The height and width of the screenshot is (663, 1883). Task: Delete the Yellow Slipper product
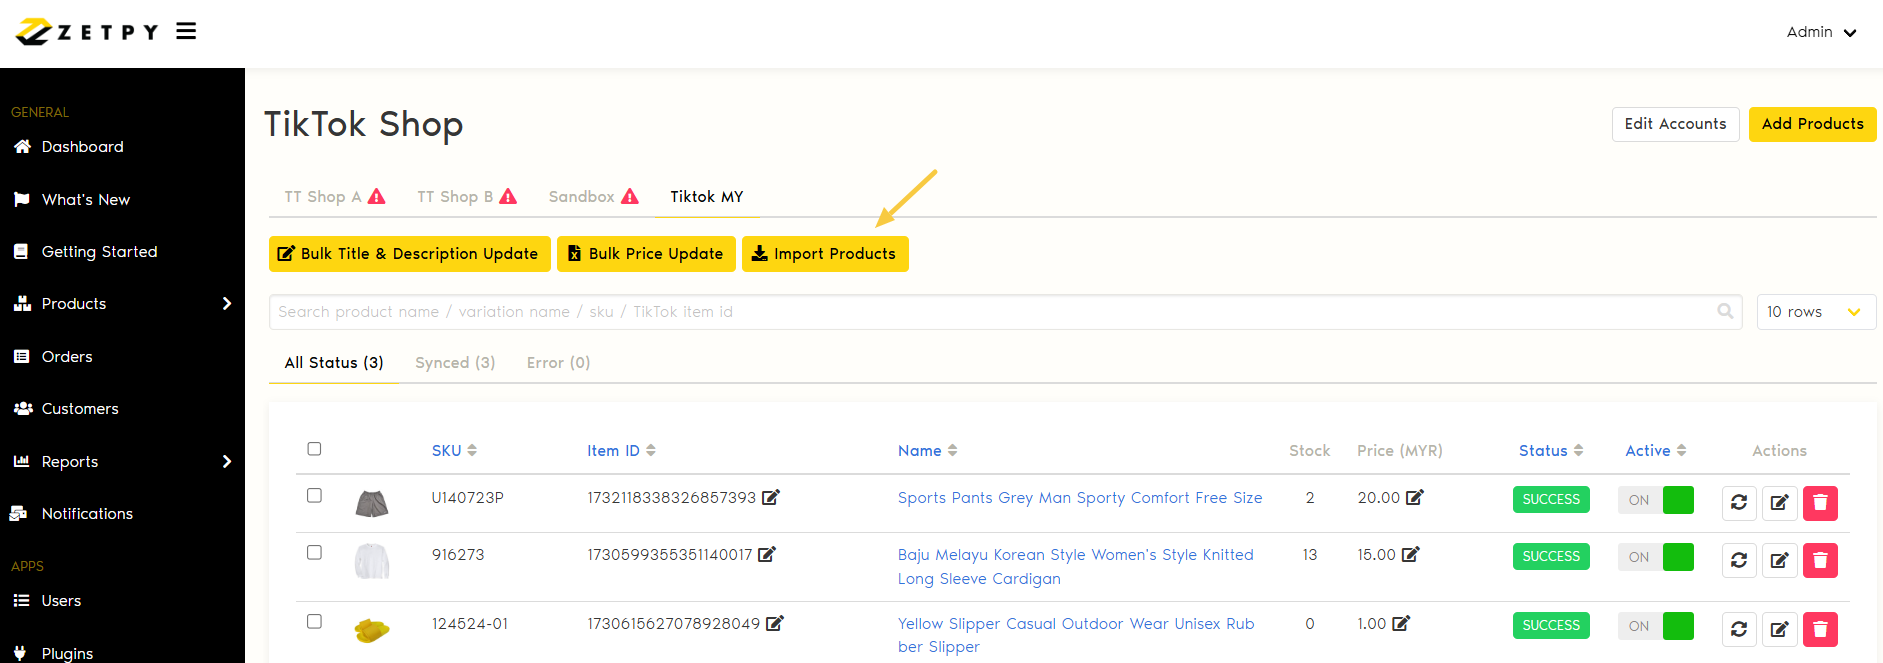1820,629
